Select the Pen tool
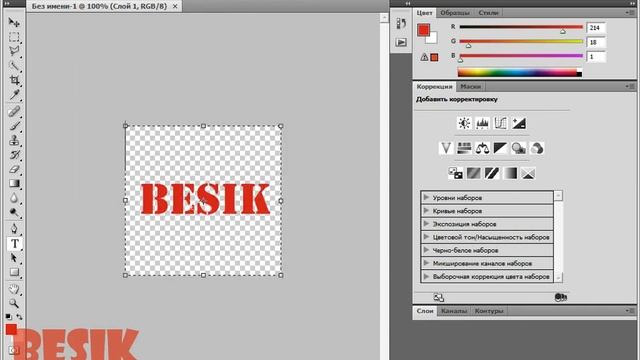 pyautogui.click(x=14, y=229)
